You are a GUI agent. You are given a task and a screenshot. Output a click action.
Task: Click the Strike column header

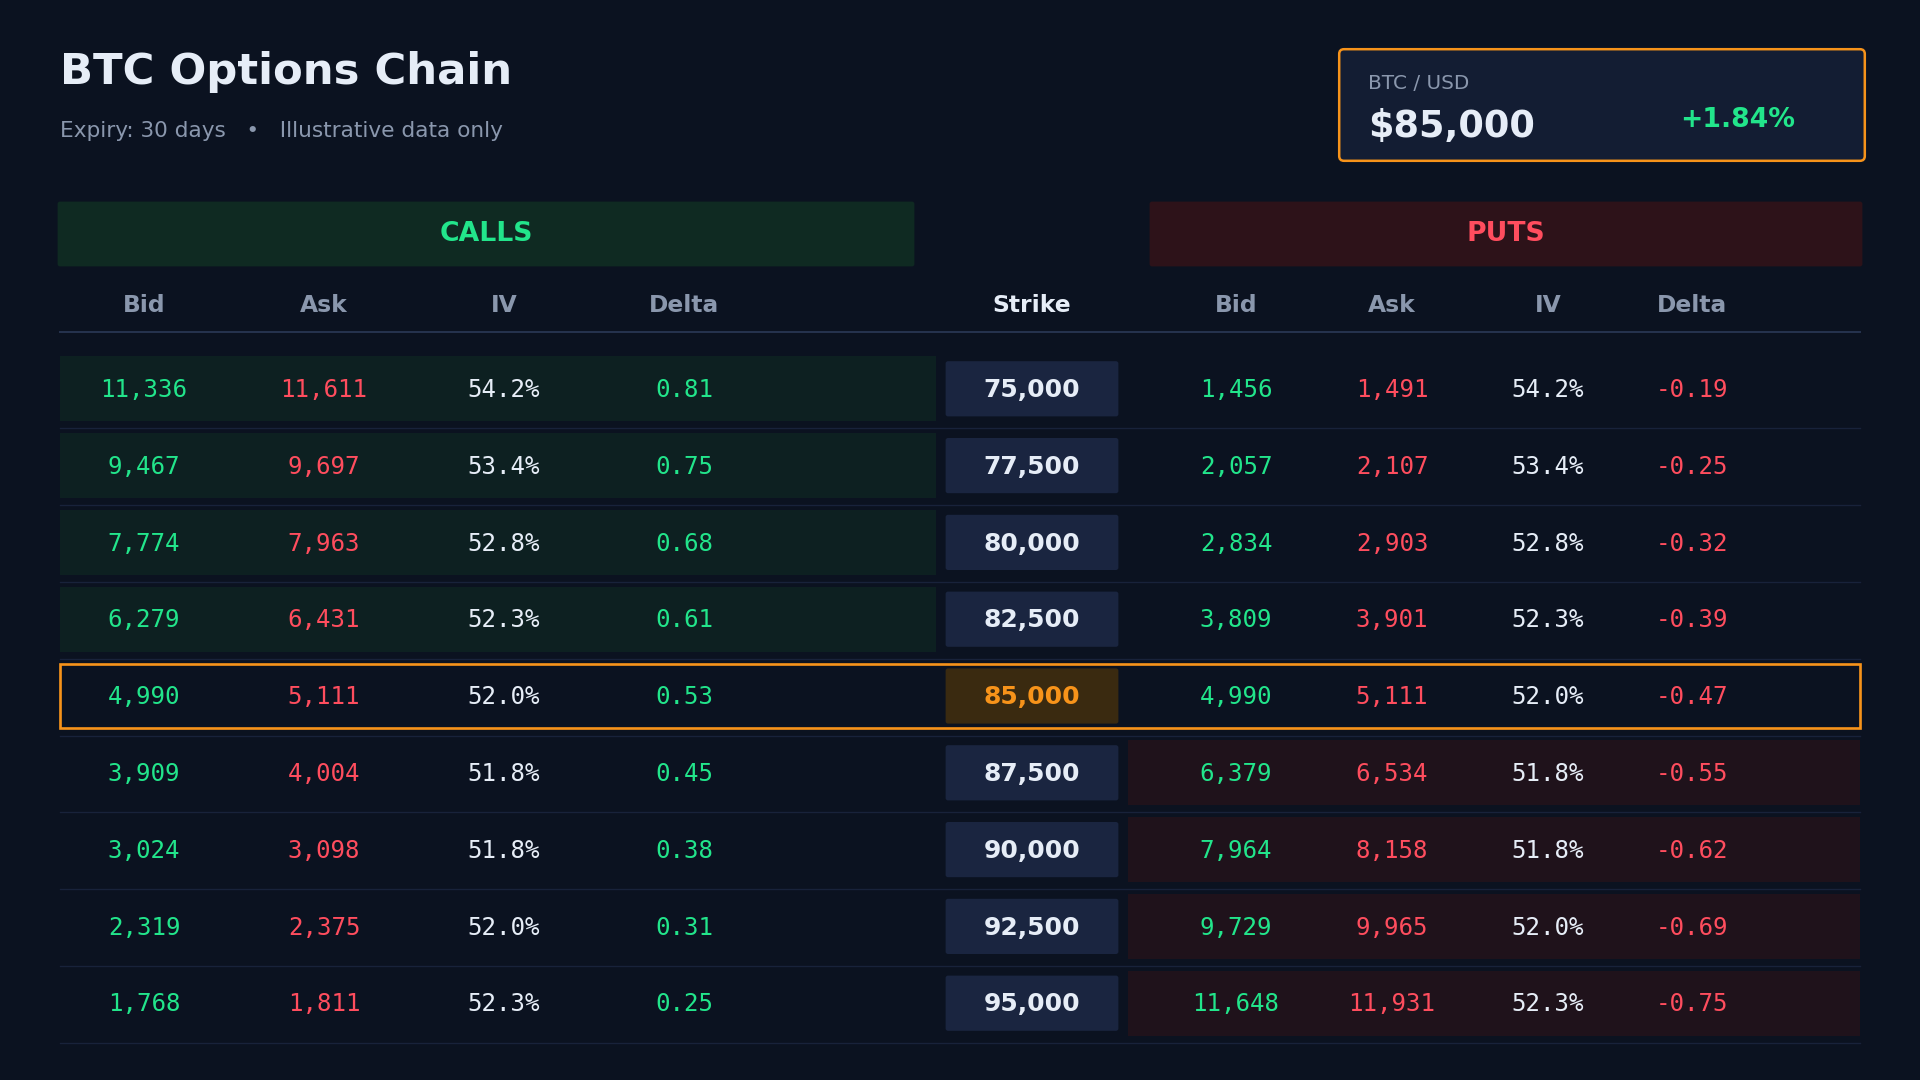point(1032,305)
